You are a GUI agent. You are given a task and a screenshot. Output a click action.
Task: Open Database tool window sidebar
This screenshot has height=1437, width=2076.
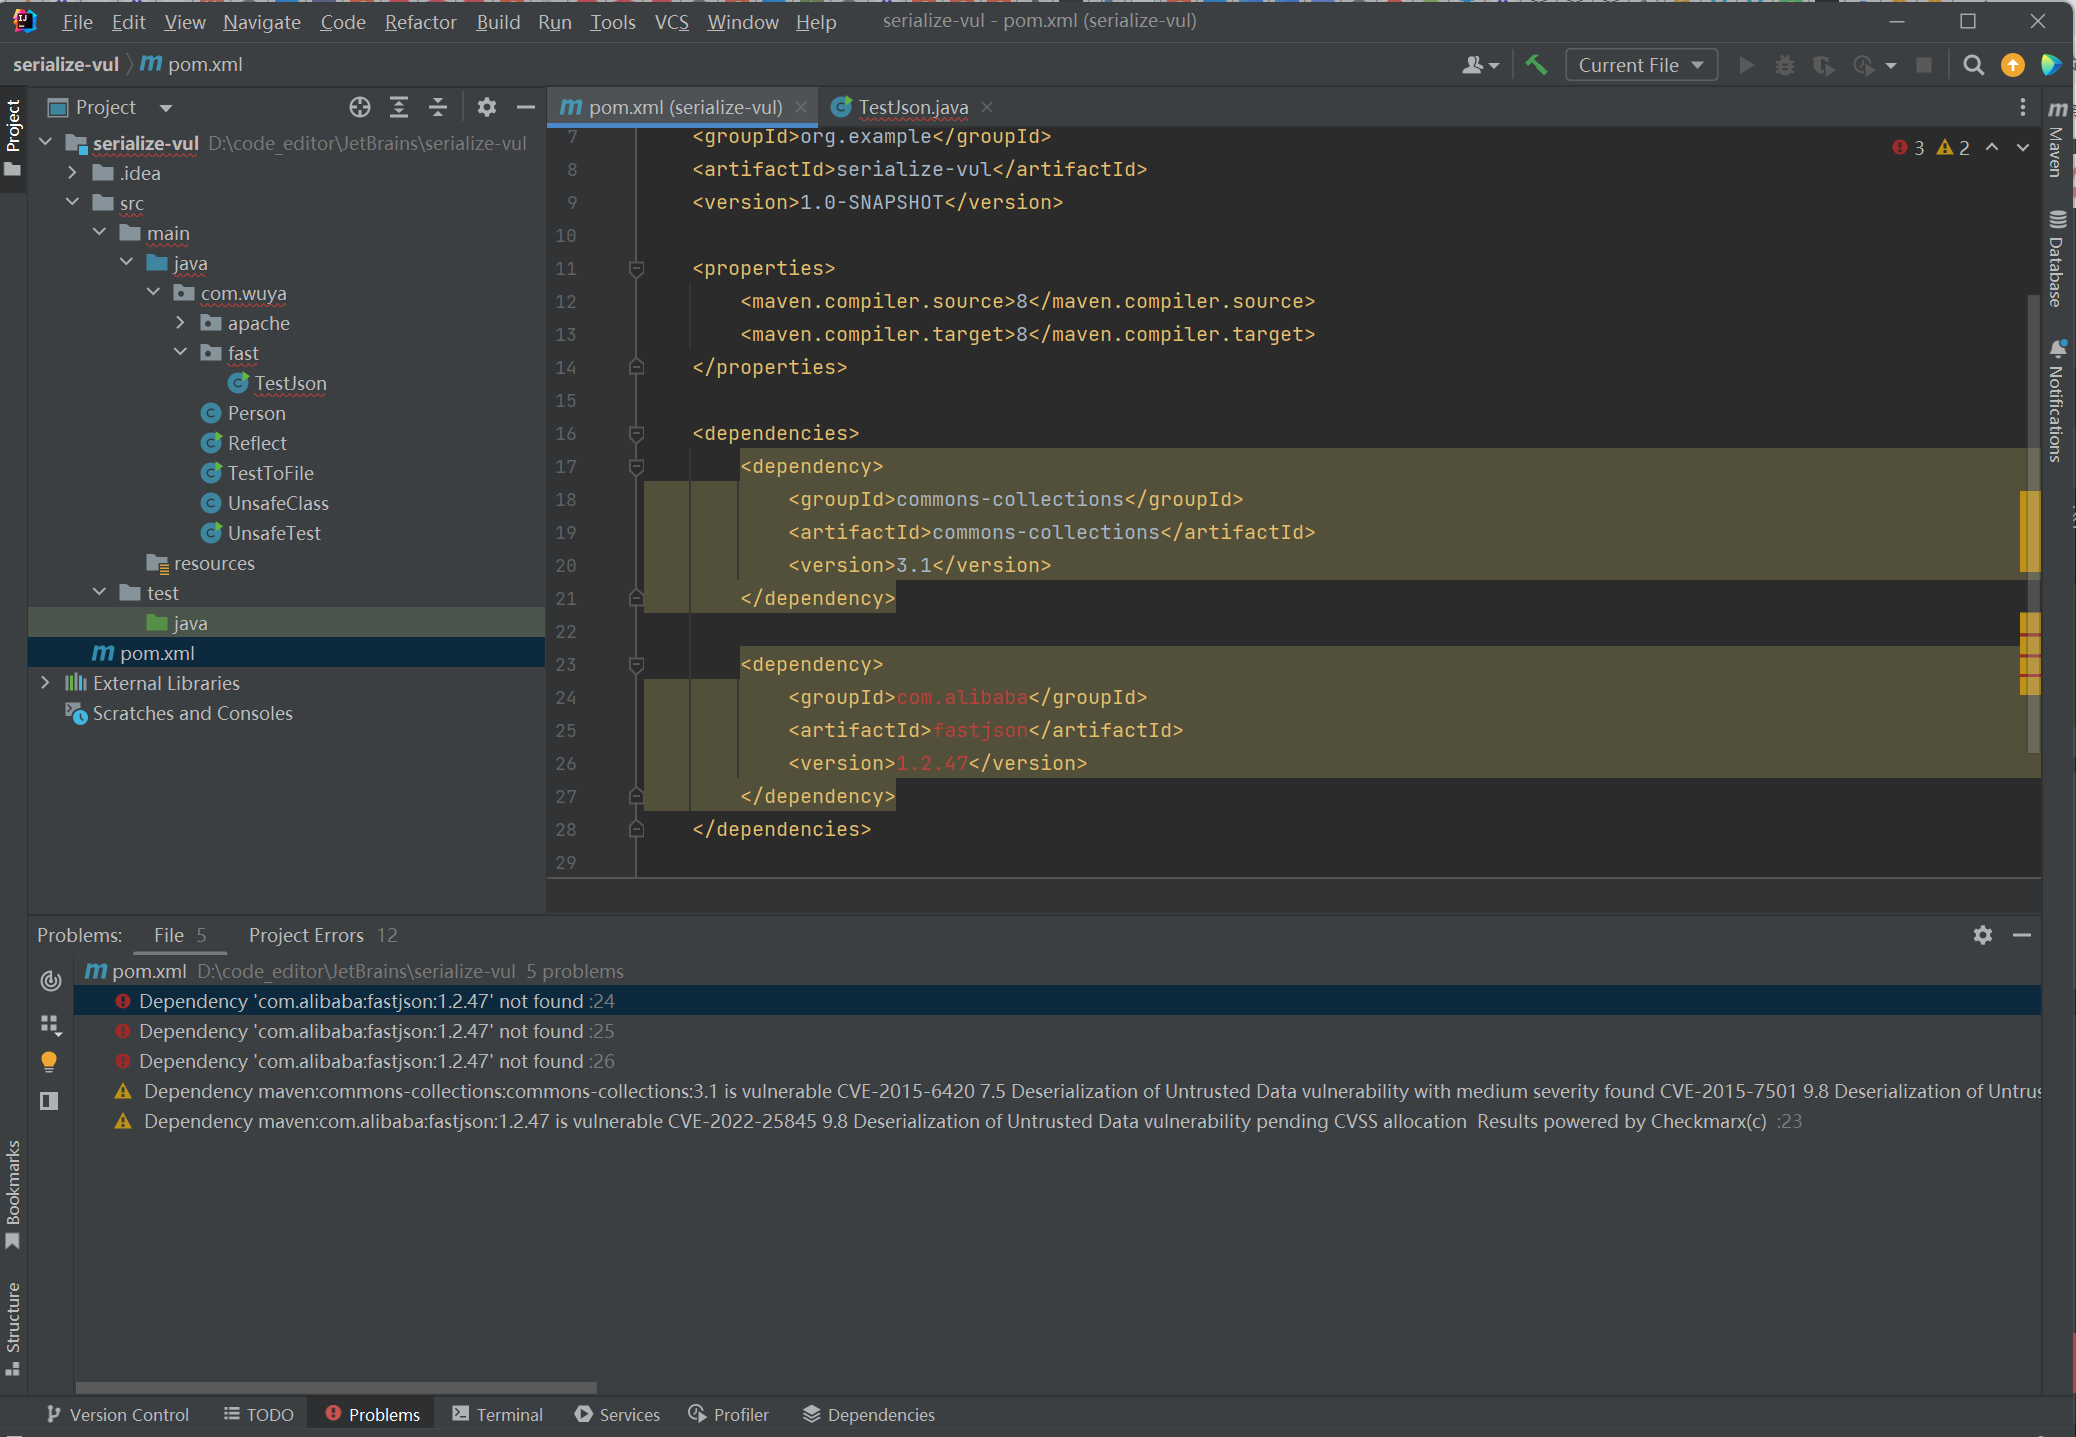[x=2057, y=258]
